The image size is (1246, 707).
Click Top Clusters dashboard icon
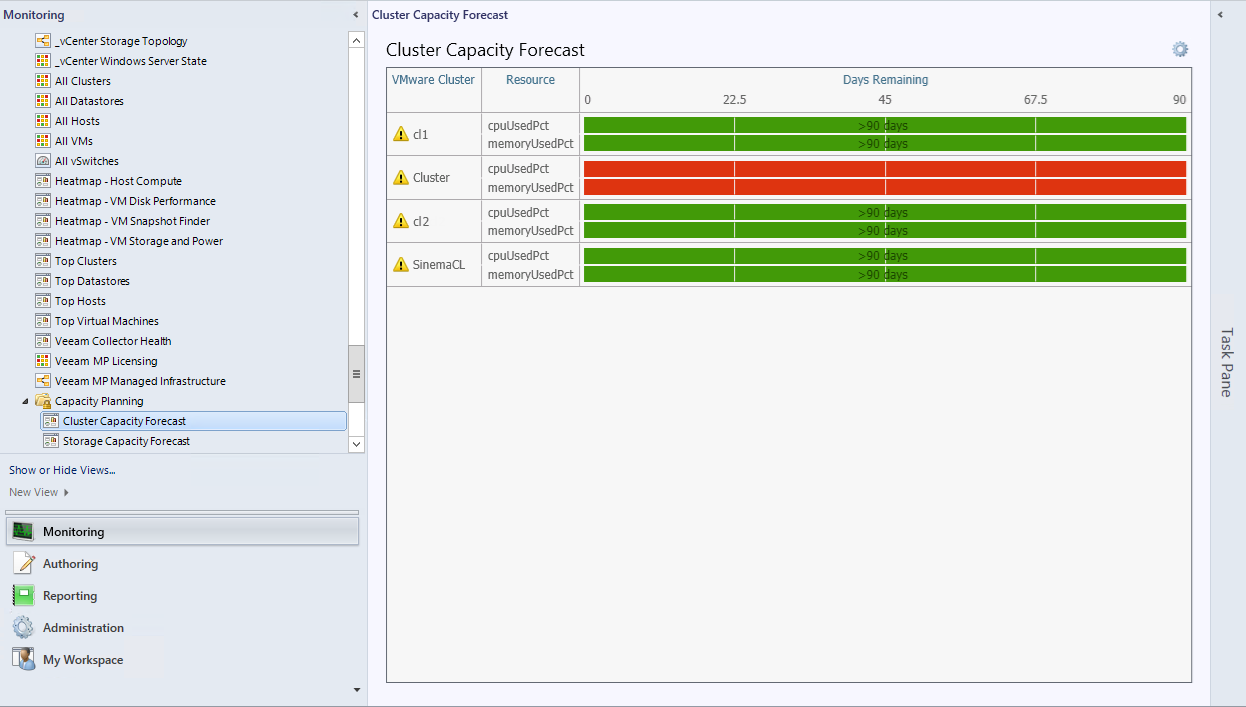click(x=43, y=261)
